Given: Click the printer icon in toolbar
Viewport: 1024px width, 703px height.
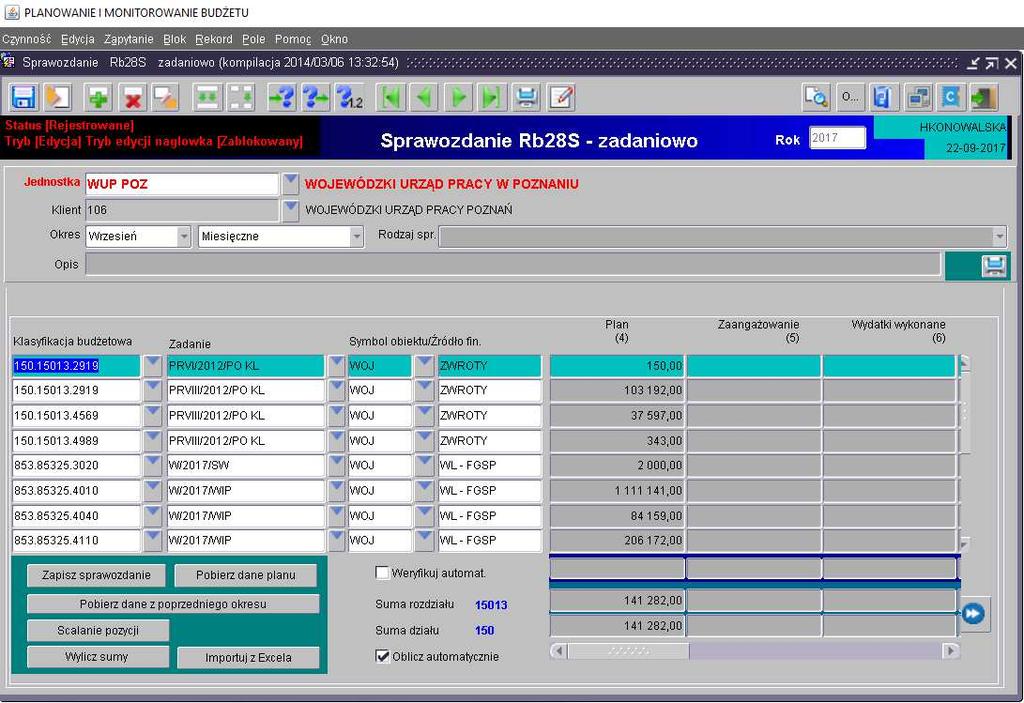Looking at the screenshot, I should (526, 98).
